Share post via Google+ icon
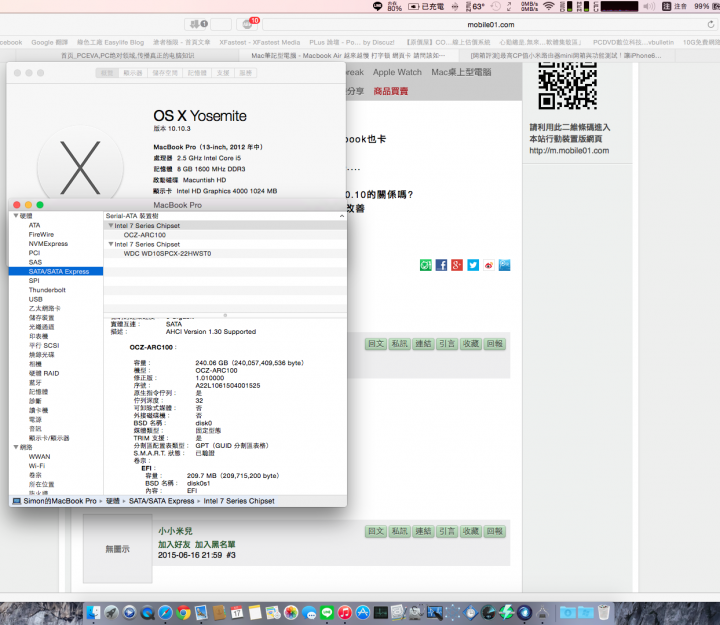 click(457, 265)
